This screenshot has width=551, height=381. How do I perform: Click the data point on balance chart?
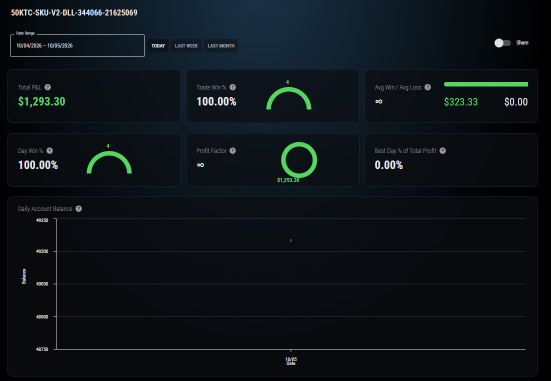click(x=291, y=240)
